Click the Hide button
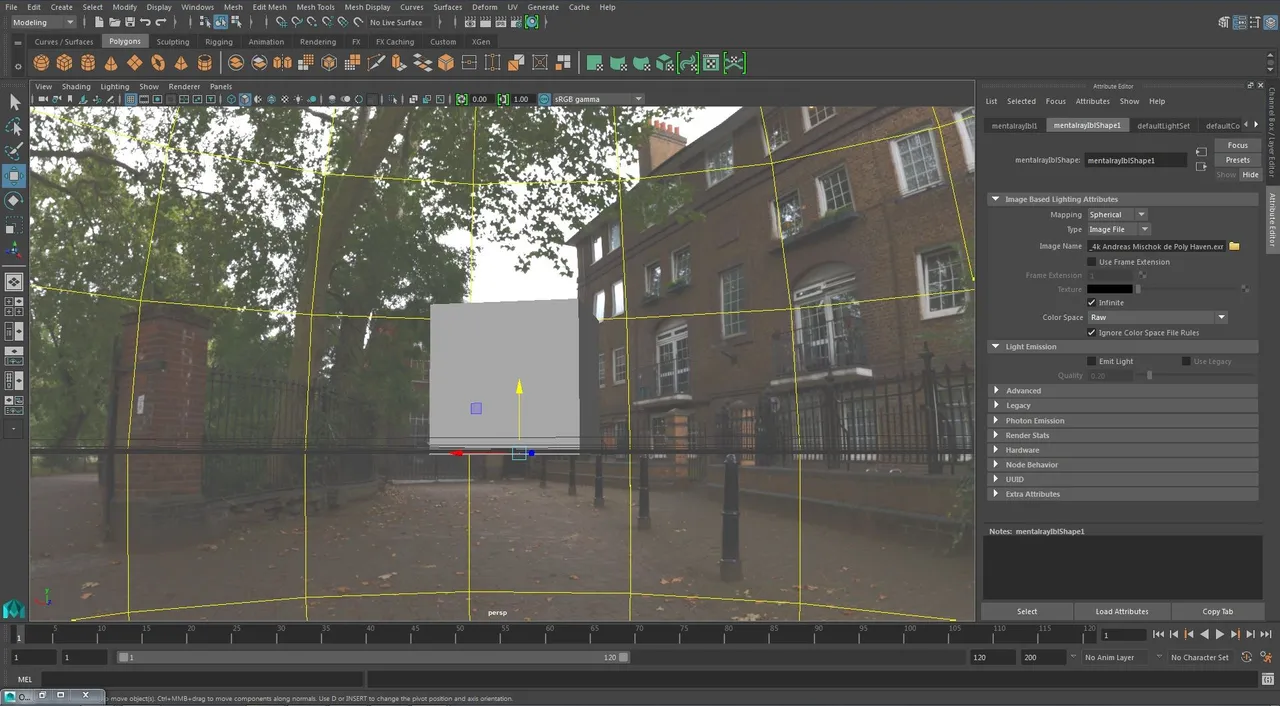The width and height of the screenshot is (1280, 706). 1250,175
